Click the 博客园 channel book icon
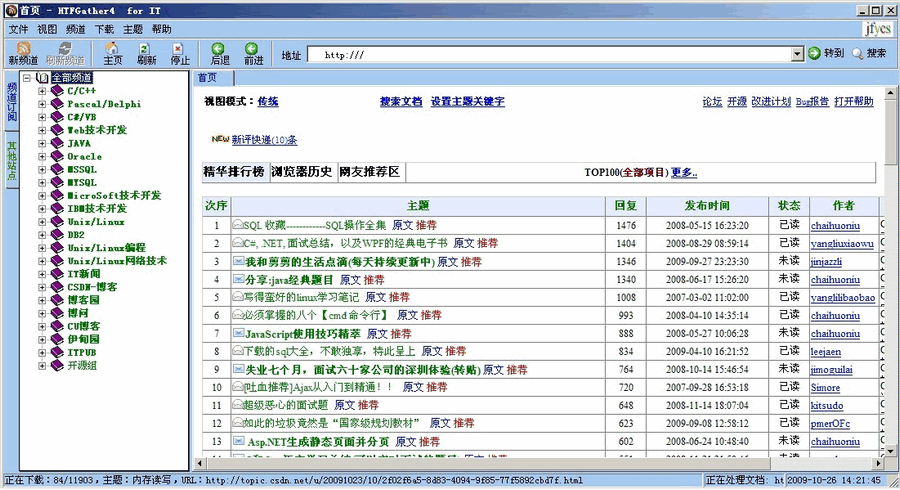The image size is (900, 490). pyautogui.click(x=57, y=300)
